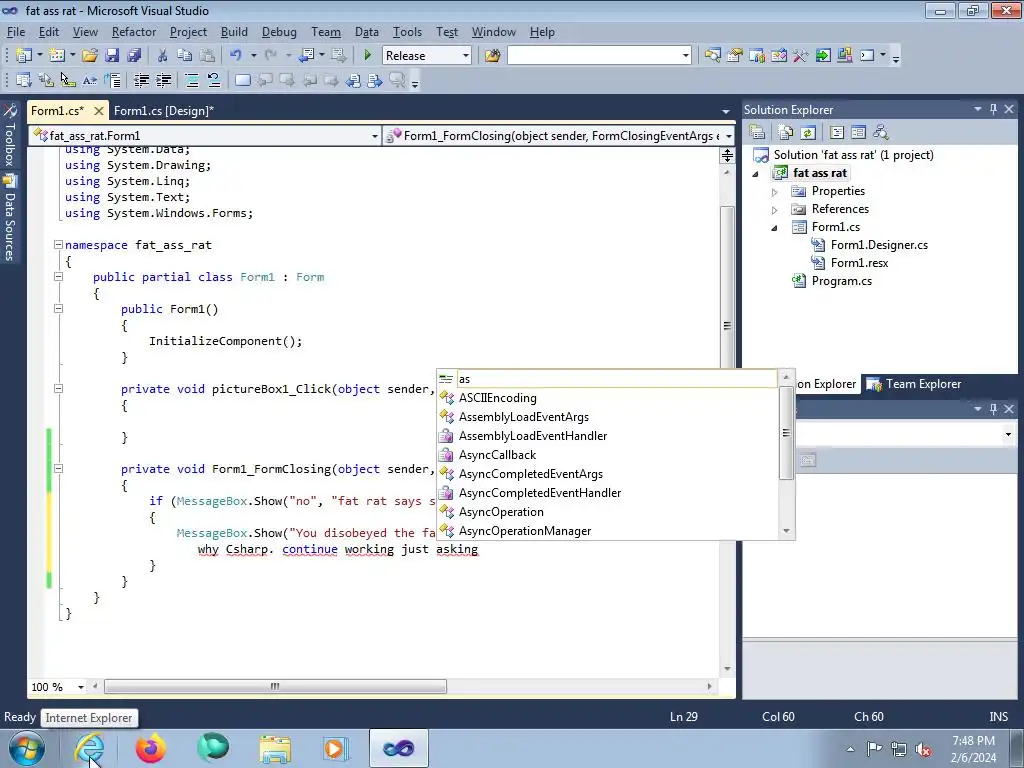
Task: Toggle auto-hide pin on Solution Explorer
Action: [993, 110]
